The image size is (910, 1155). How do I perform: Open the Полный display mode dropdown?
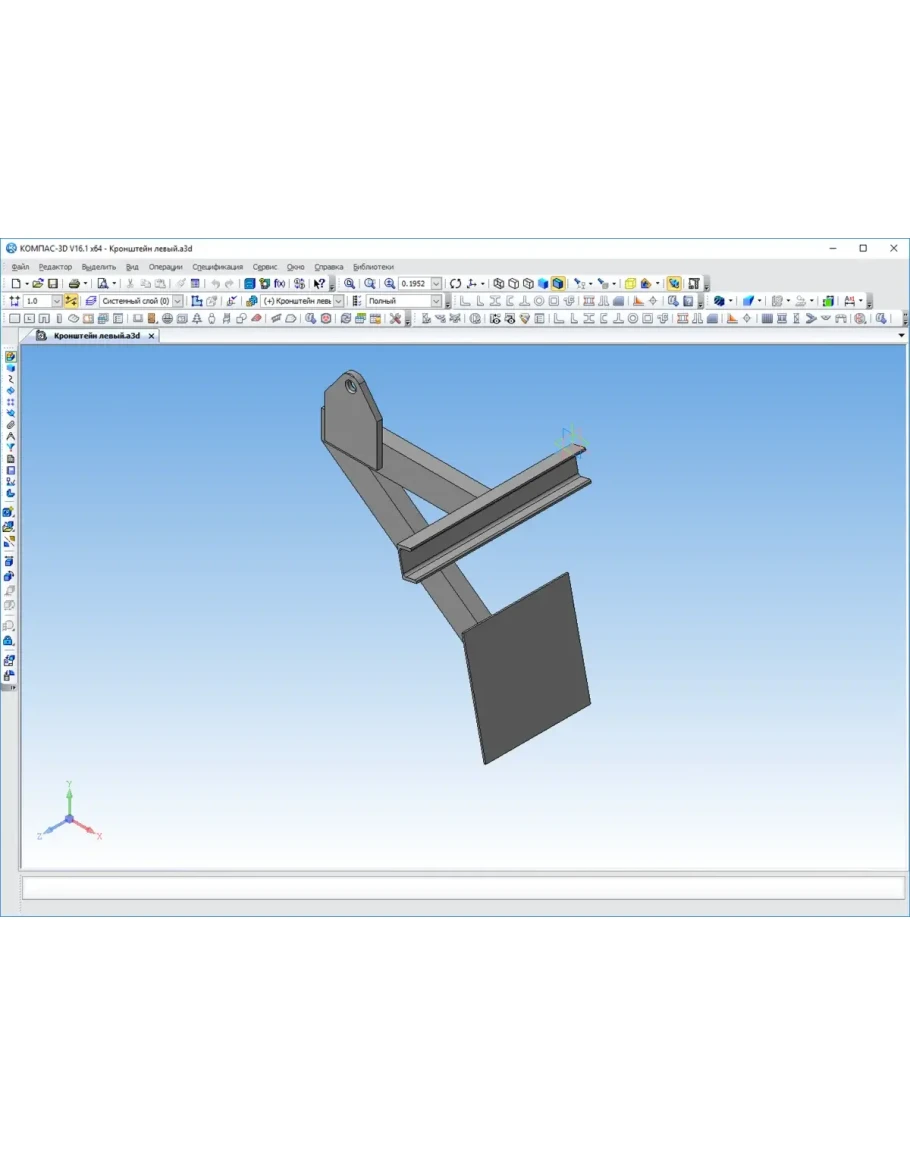pos(436,301)
